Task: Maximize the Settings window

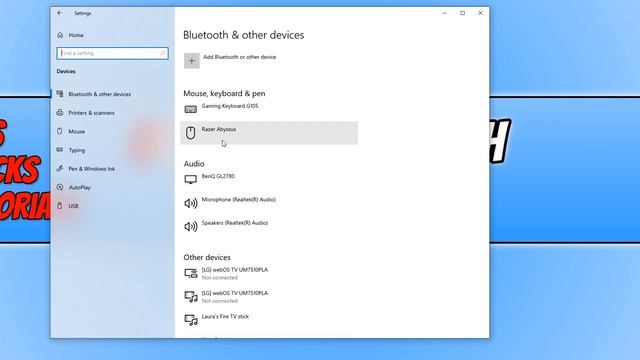Action: pos(462,13)
